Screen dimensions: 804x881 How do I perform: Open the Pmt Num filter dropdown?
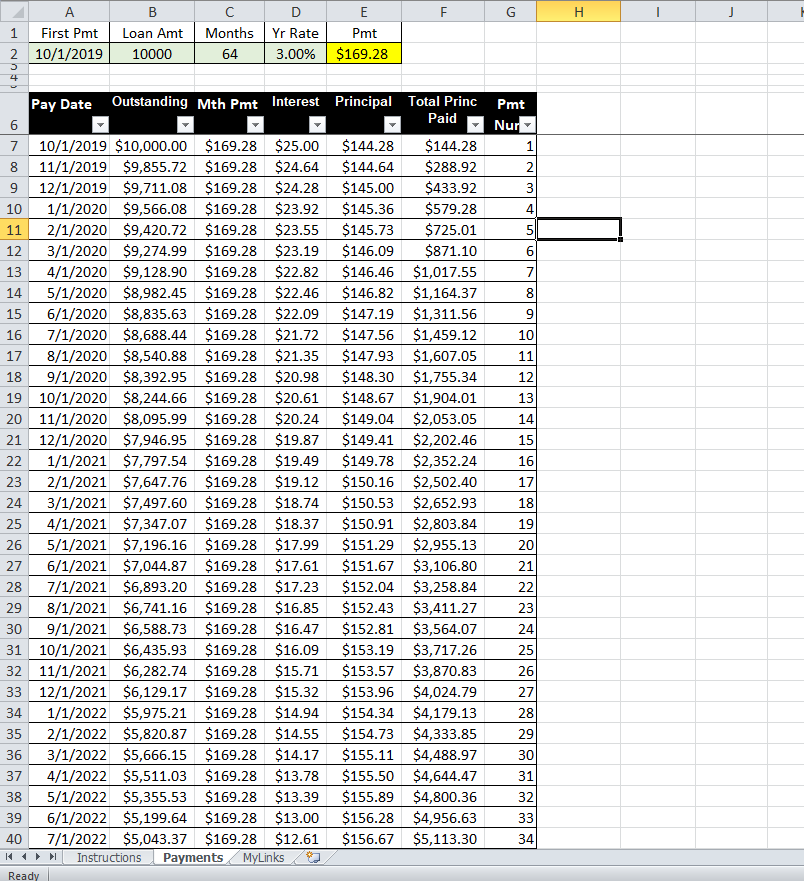[527, 124]
